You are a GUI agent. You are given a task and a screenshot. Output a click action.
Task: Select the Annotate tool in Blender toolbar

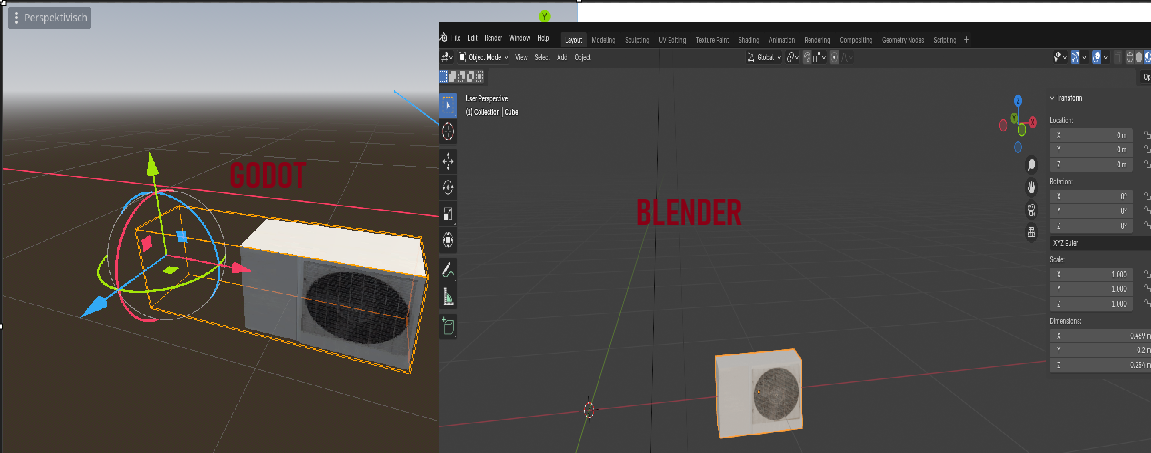coord(448,271)
